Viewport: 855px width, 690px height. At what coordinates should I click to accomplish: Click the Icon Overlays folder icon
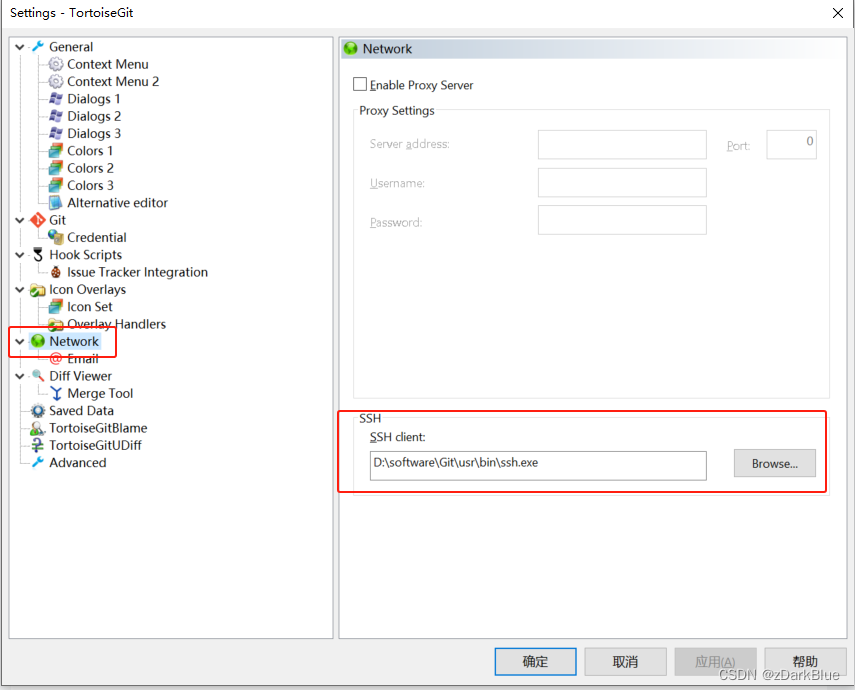tap(38, 290)
